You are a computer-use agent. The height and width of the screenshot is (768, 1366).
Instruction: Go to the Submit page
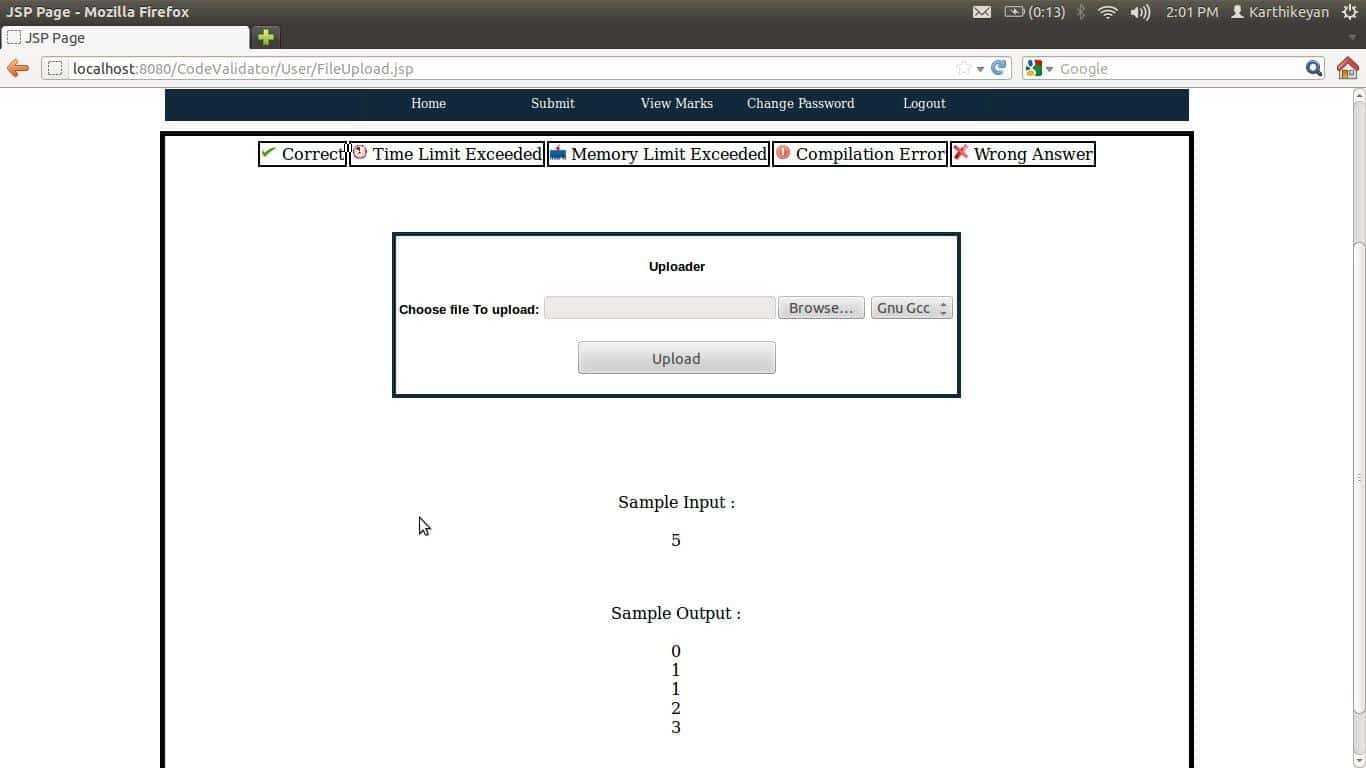pyautogui.click(x=552, y=103)
